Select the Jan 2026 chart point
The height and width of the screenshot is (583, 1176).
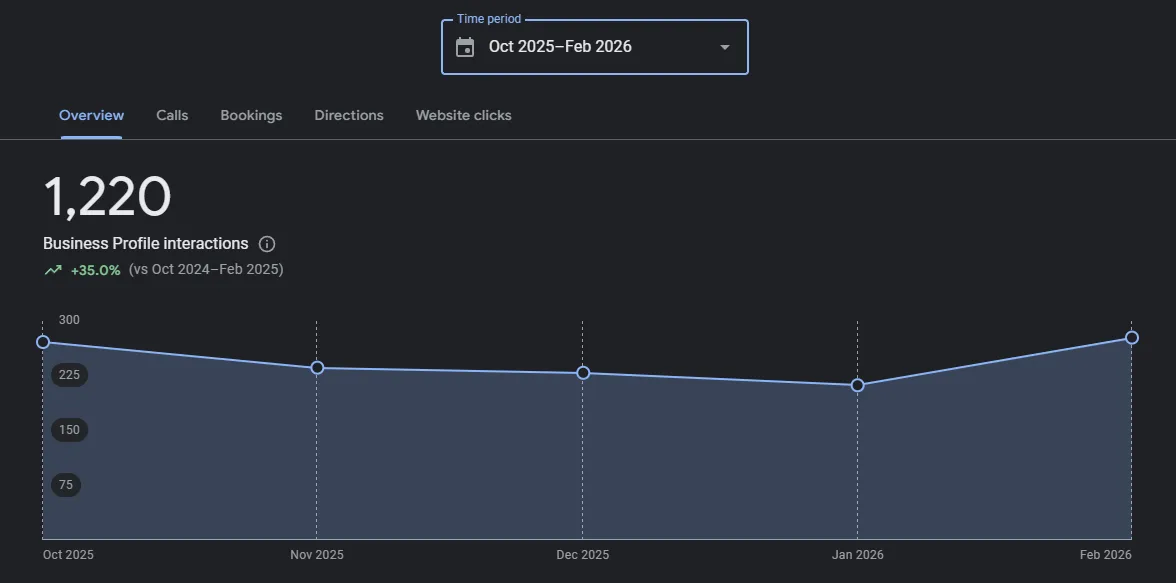(858, 385)
